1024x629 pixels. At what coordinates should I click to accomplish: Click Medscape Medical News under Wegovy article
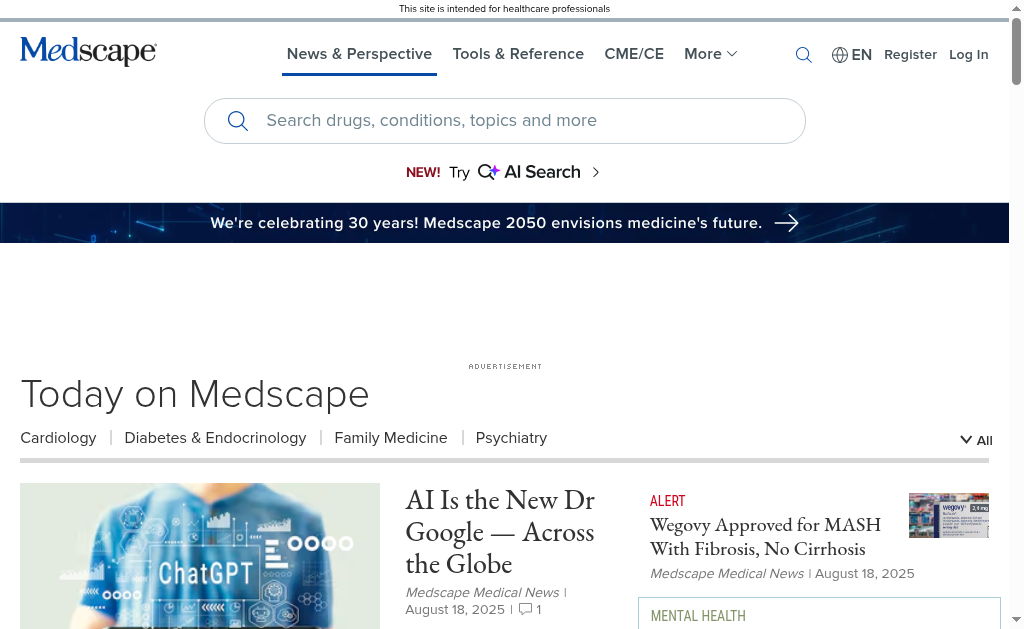click(727, 573)
